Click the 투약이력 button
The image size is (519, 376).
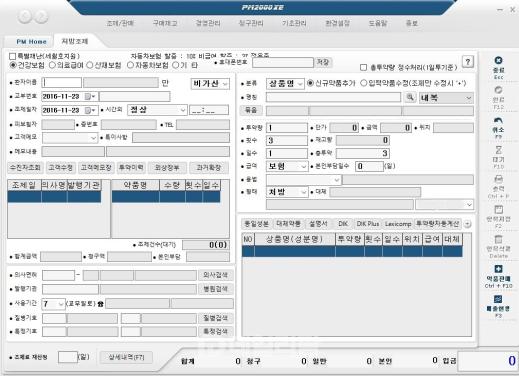[x=131, y=167]
